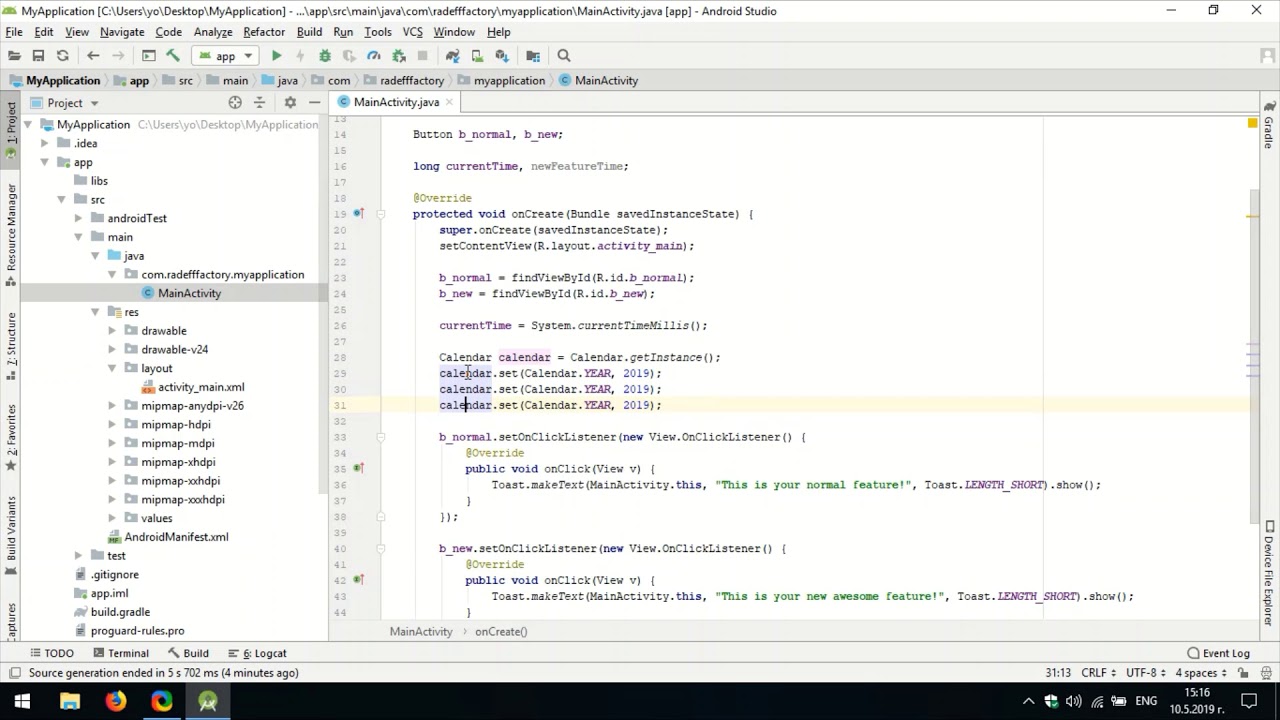Viewport: 1280px width, 720px height.
Task: Click the editor vertical scrollbar
Action: coord(1253,355)
